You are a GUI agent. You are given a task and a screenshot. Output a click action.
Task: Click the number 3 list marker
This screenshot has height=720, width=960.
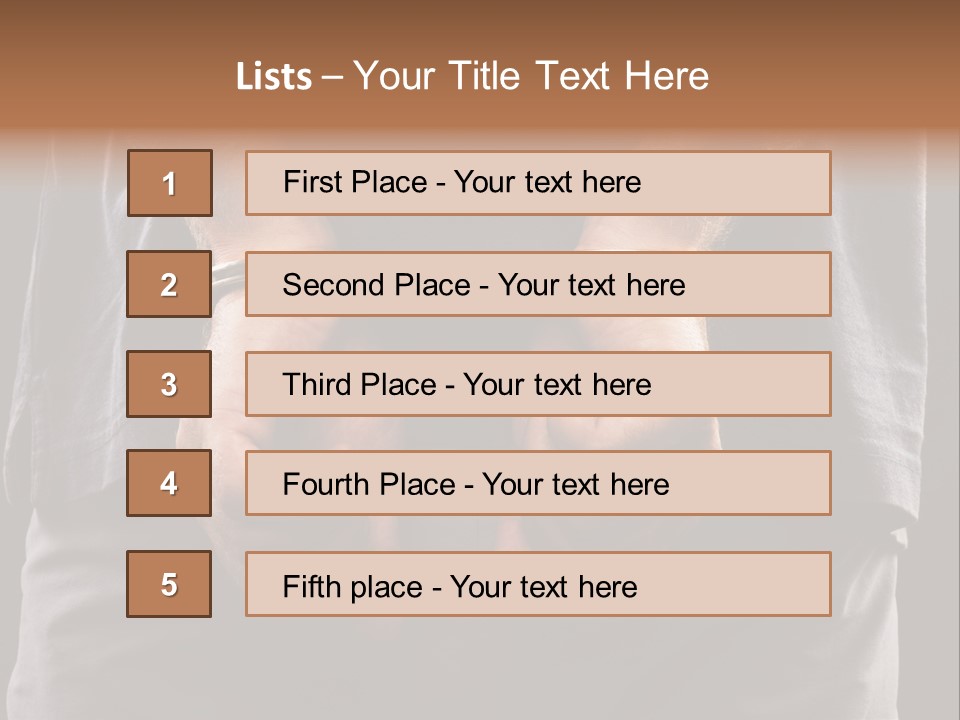(169, 384)
